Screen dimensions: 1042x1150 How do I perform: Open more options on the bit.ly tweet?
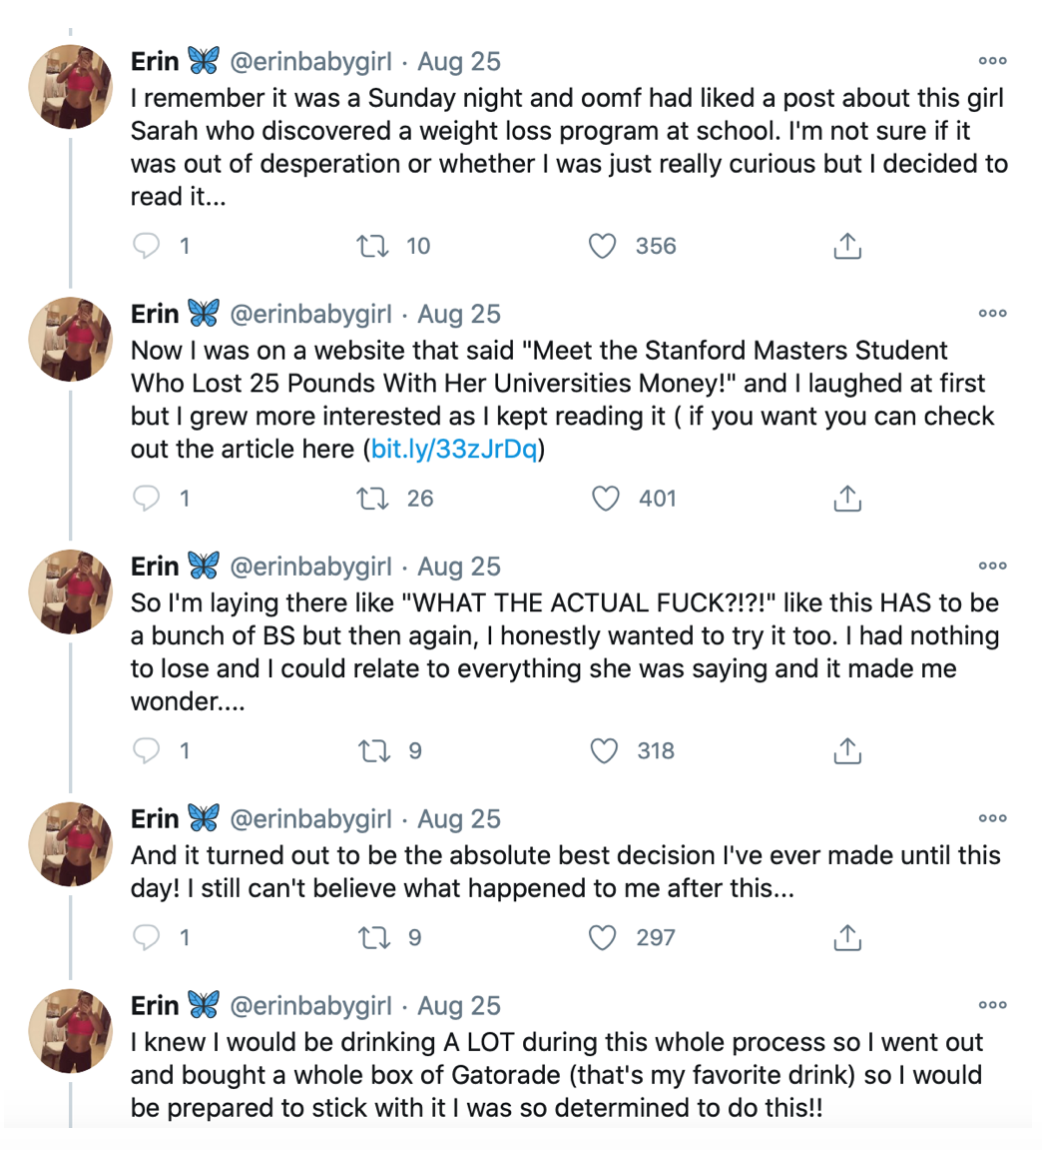(993, 313)
